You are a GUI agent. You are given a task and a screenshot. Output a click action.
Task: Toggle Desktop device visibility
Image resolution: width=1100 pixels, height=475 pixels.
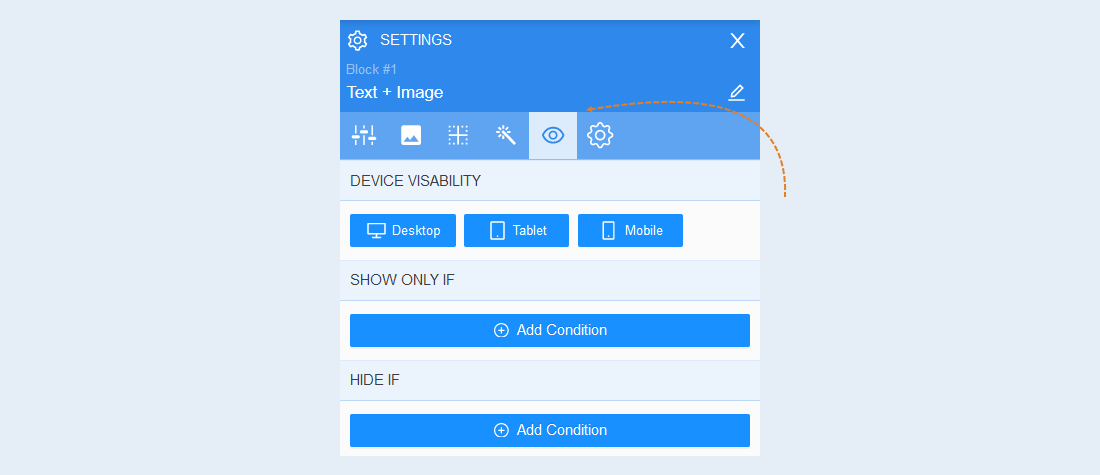[x=403, y=230]
